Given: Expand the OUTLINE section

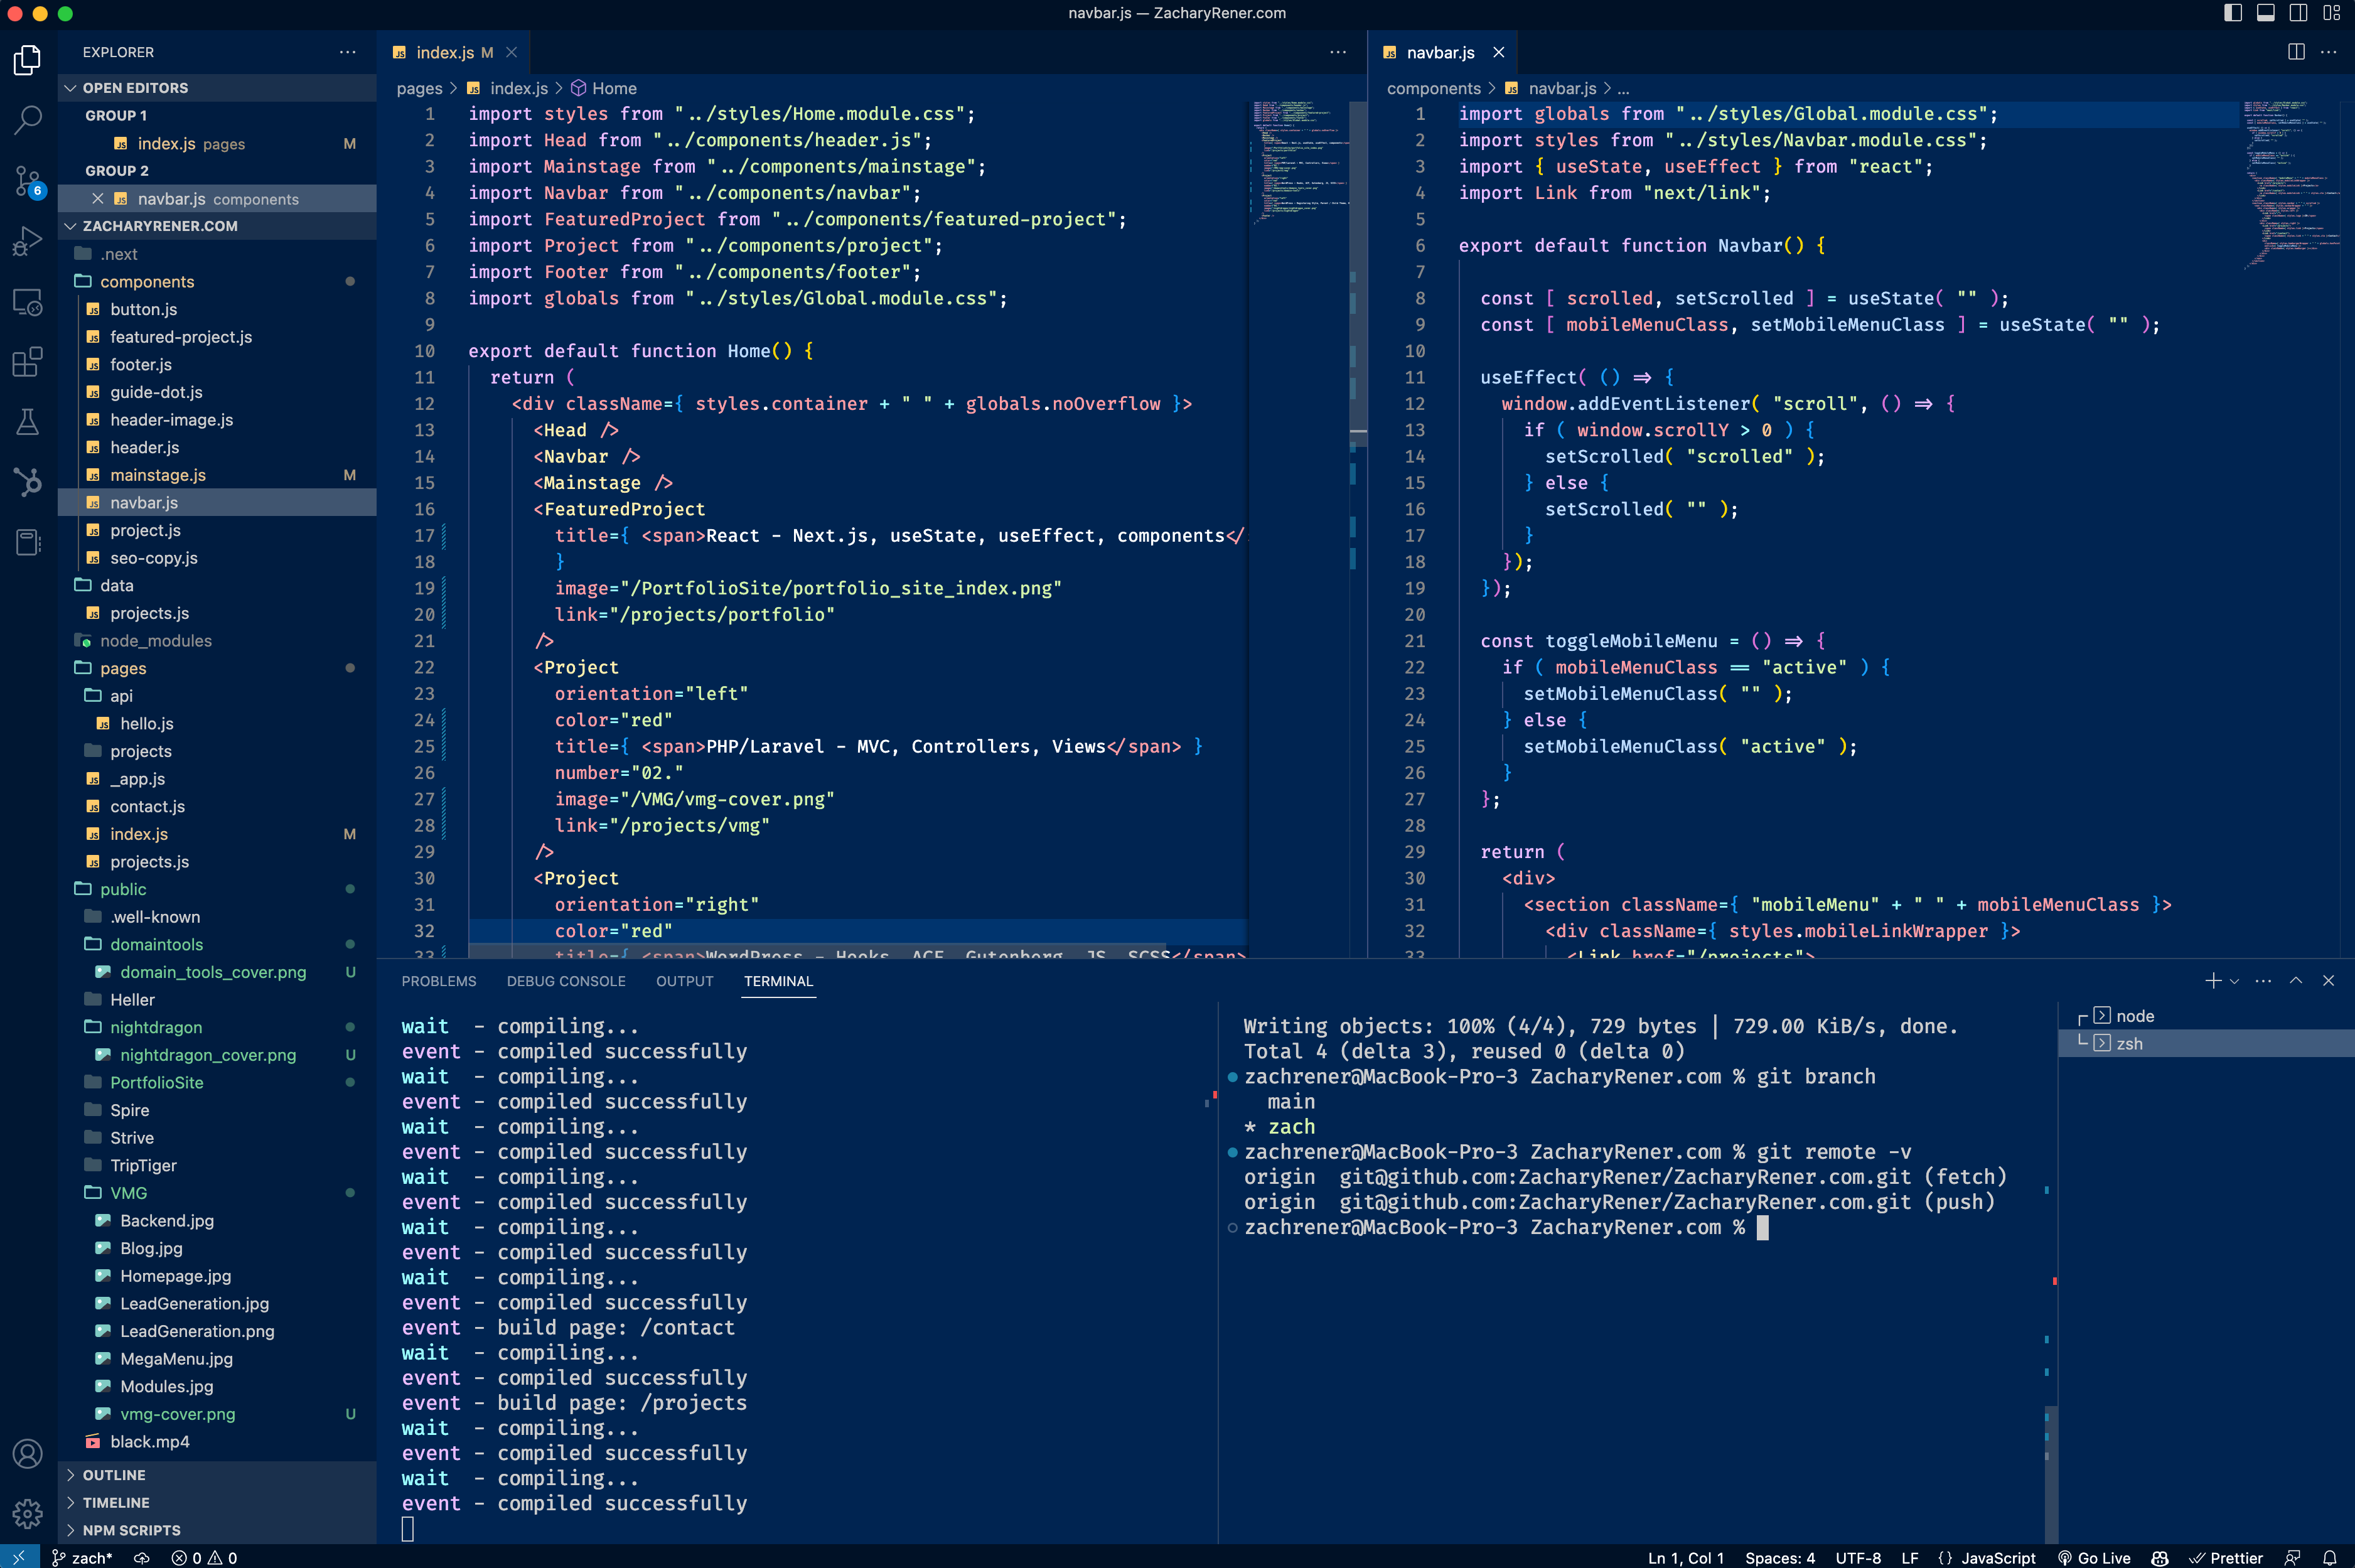Looking at the screenshot, I should (218, 1475).
